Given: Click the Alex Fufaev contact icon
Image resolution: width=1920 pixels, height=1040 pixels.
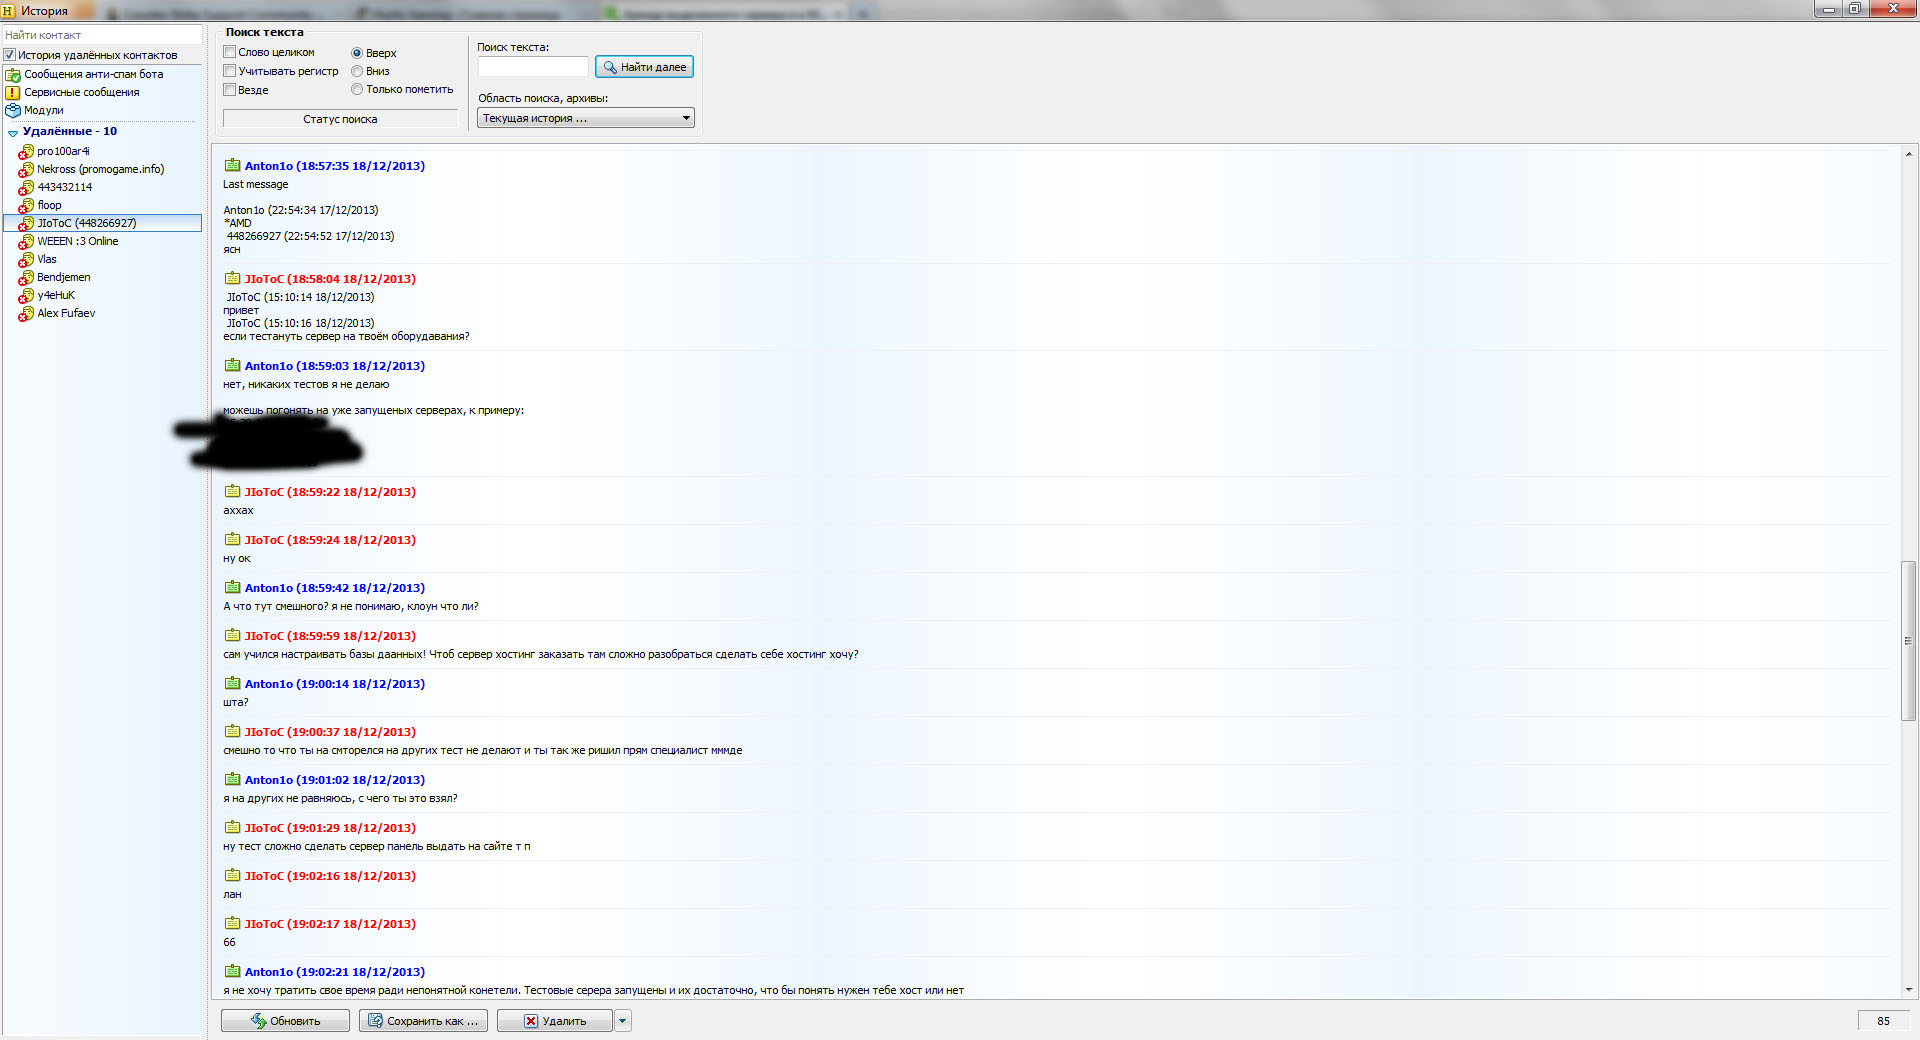Looking at the screenshot, I should [x=26, y=313].
